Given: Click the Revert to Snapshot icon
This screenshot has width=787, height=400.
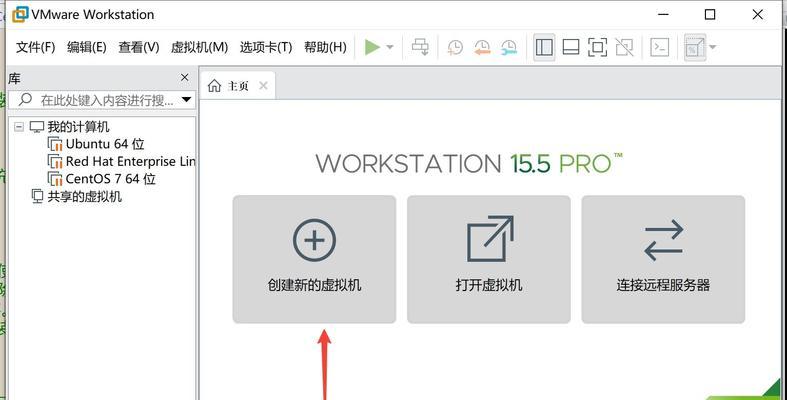Looking at the screenshot, I should click(482, 47).
